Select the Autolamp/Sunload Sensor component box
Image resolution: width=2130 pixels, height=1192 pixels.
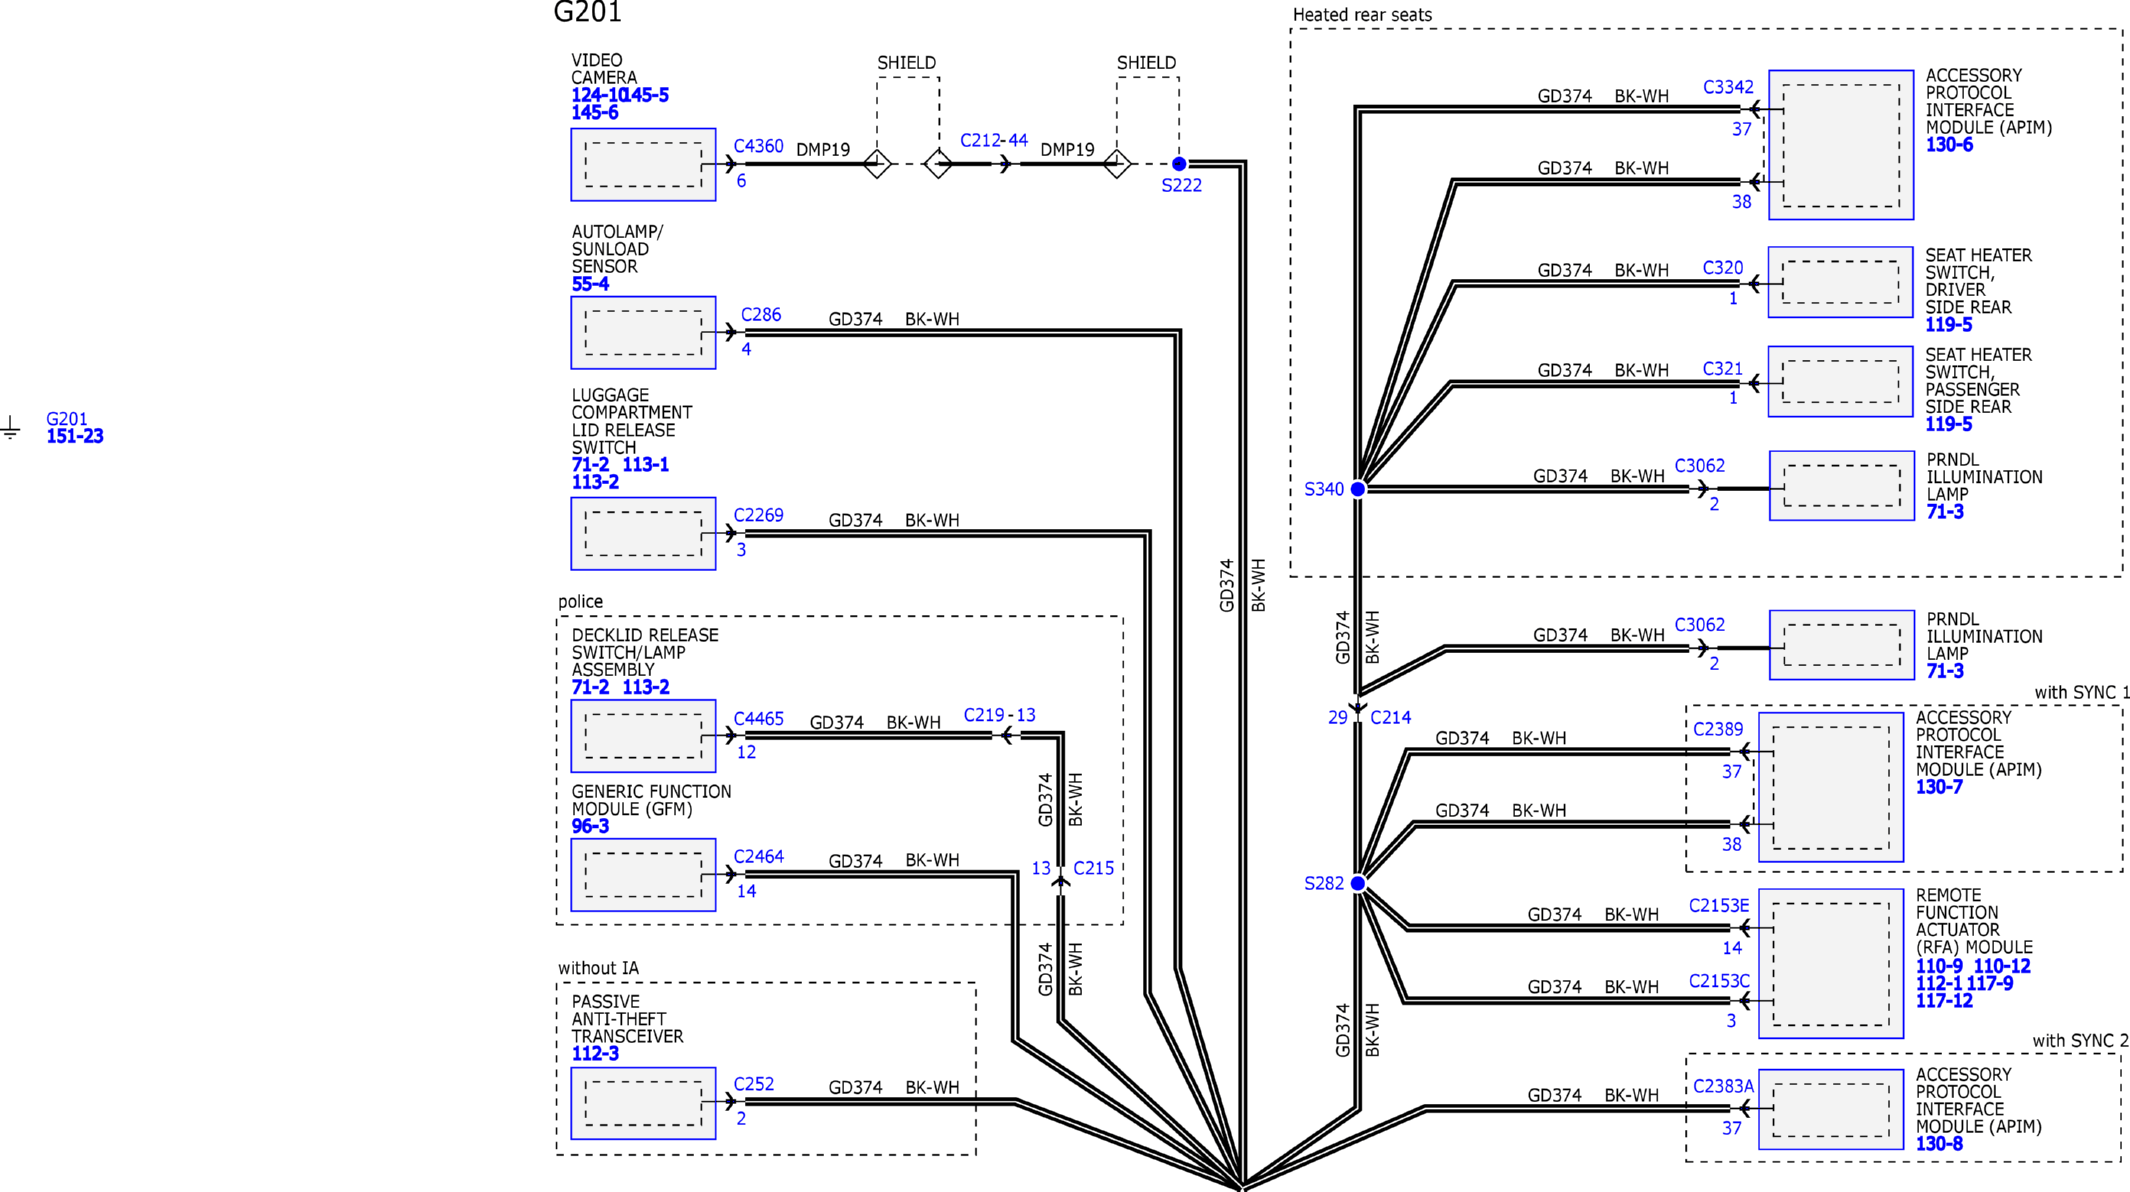pos(643,333)
